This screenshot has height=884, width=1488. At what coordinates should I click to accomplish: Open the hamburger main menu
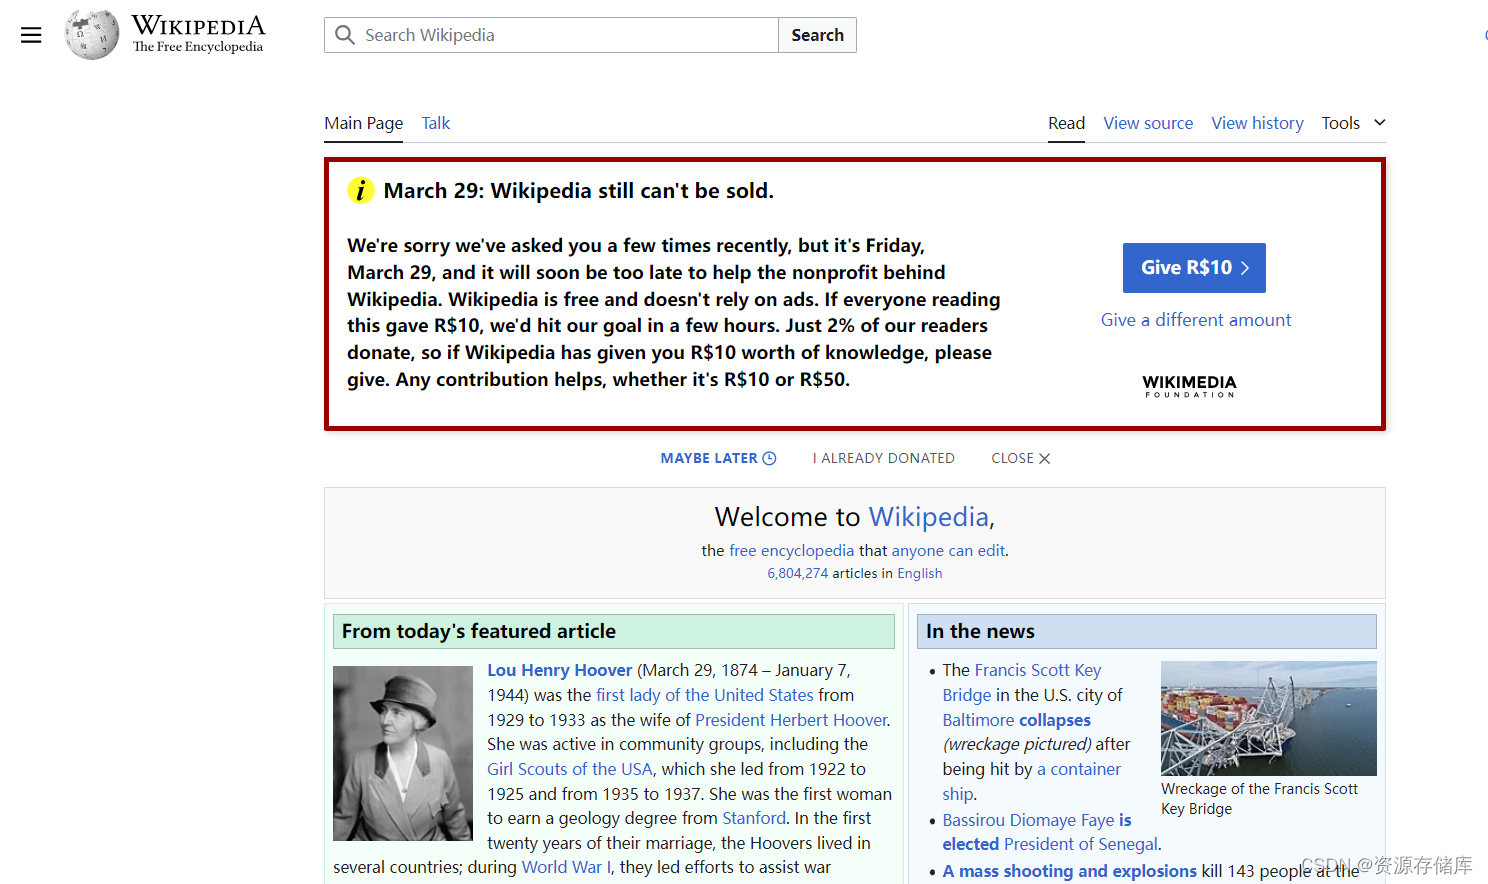(x=31, y=35)
